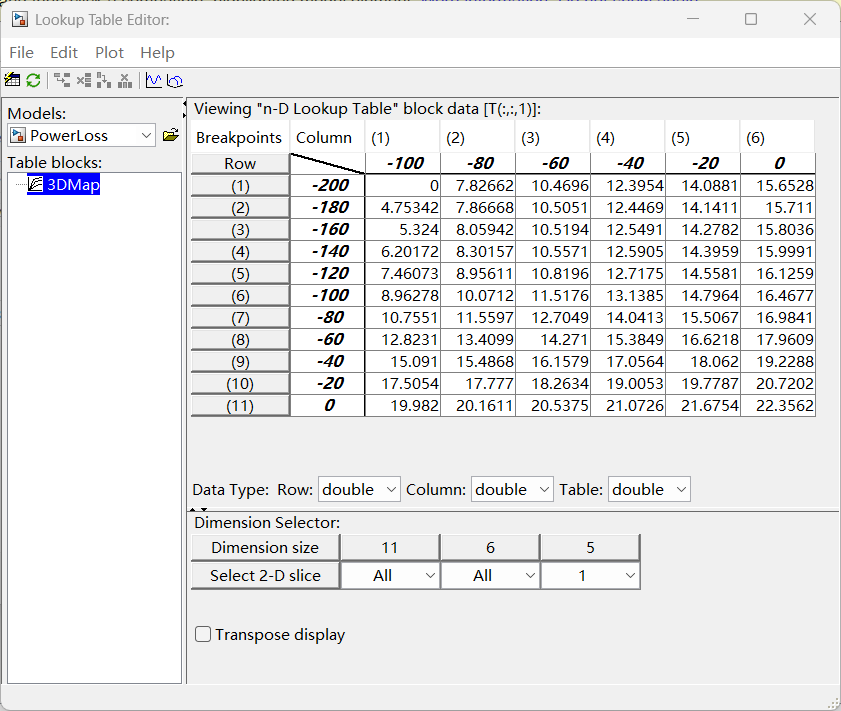Click the horizontal splitter arrows above Dimension Selector

pos(198,509)
